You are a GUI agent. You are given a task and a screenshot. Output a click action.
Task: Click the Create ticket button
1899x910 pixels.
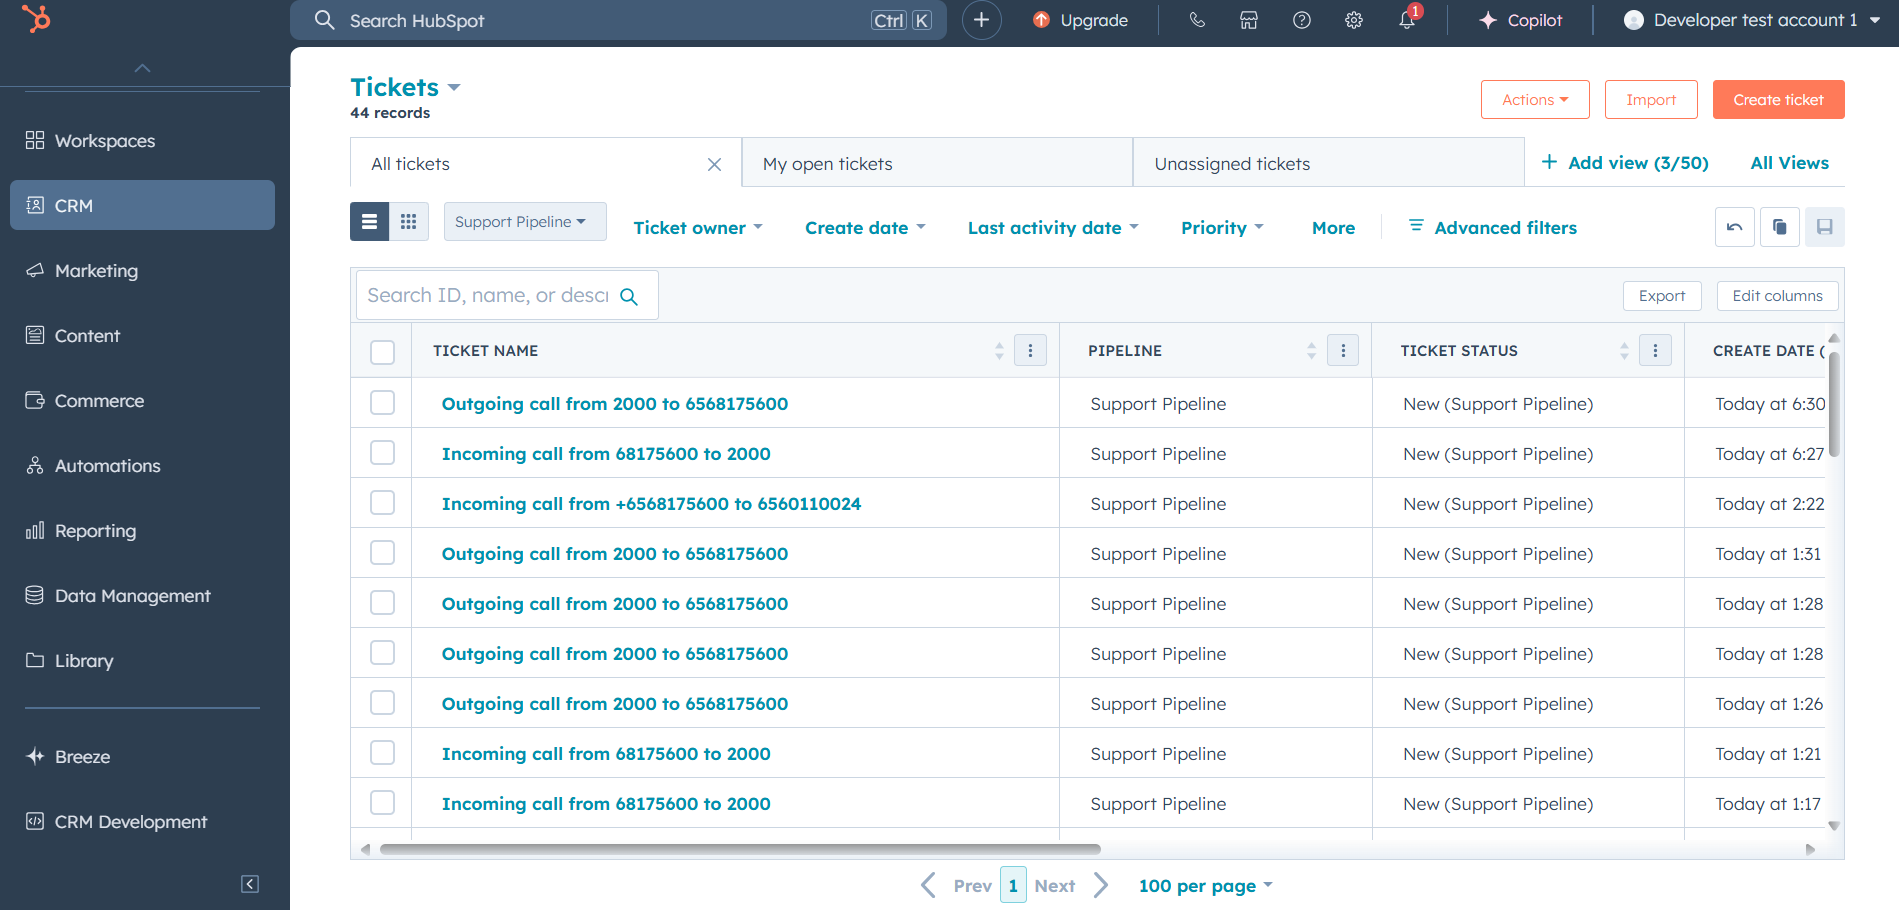[1778, 100]
